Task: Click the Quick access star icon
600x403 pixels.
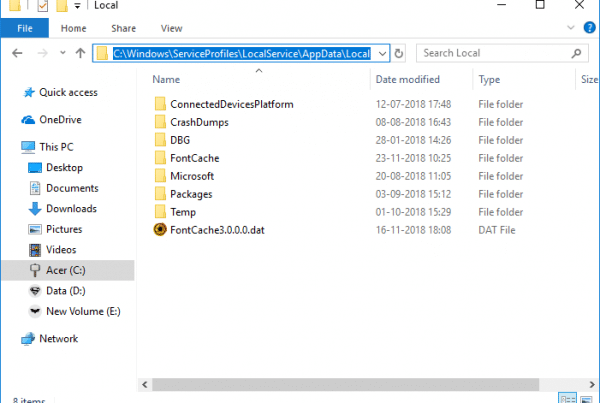Action: click(29, 92)
